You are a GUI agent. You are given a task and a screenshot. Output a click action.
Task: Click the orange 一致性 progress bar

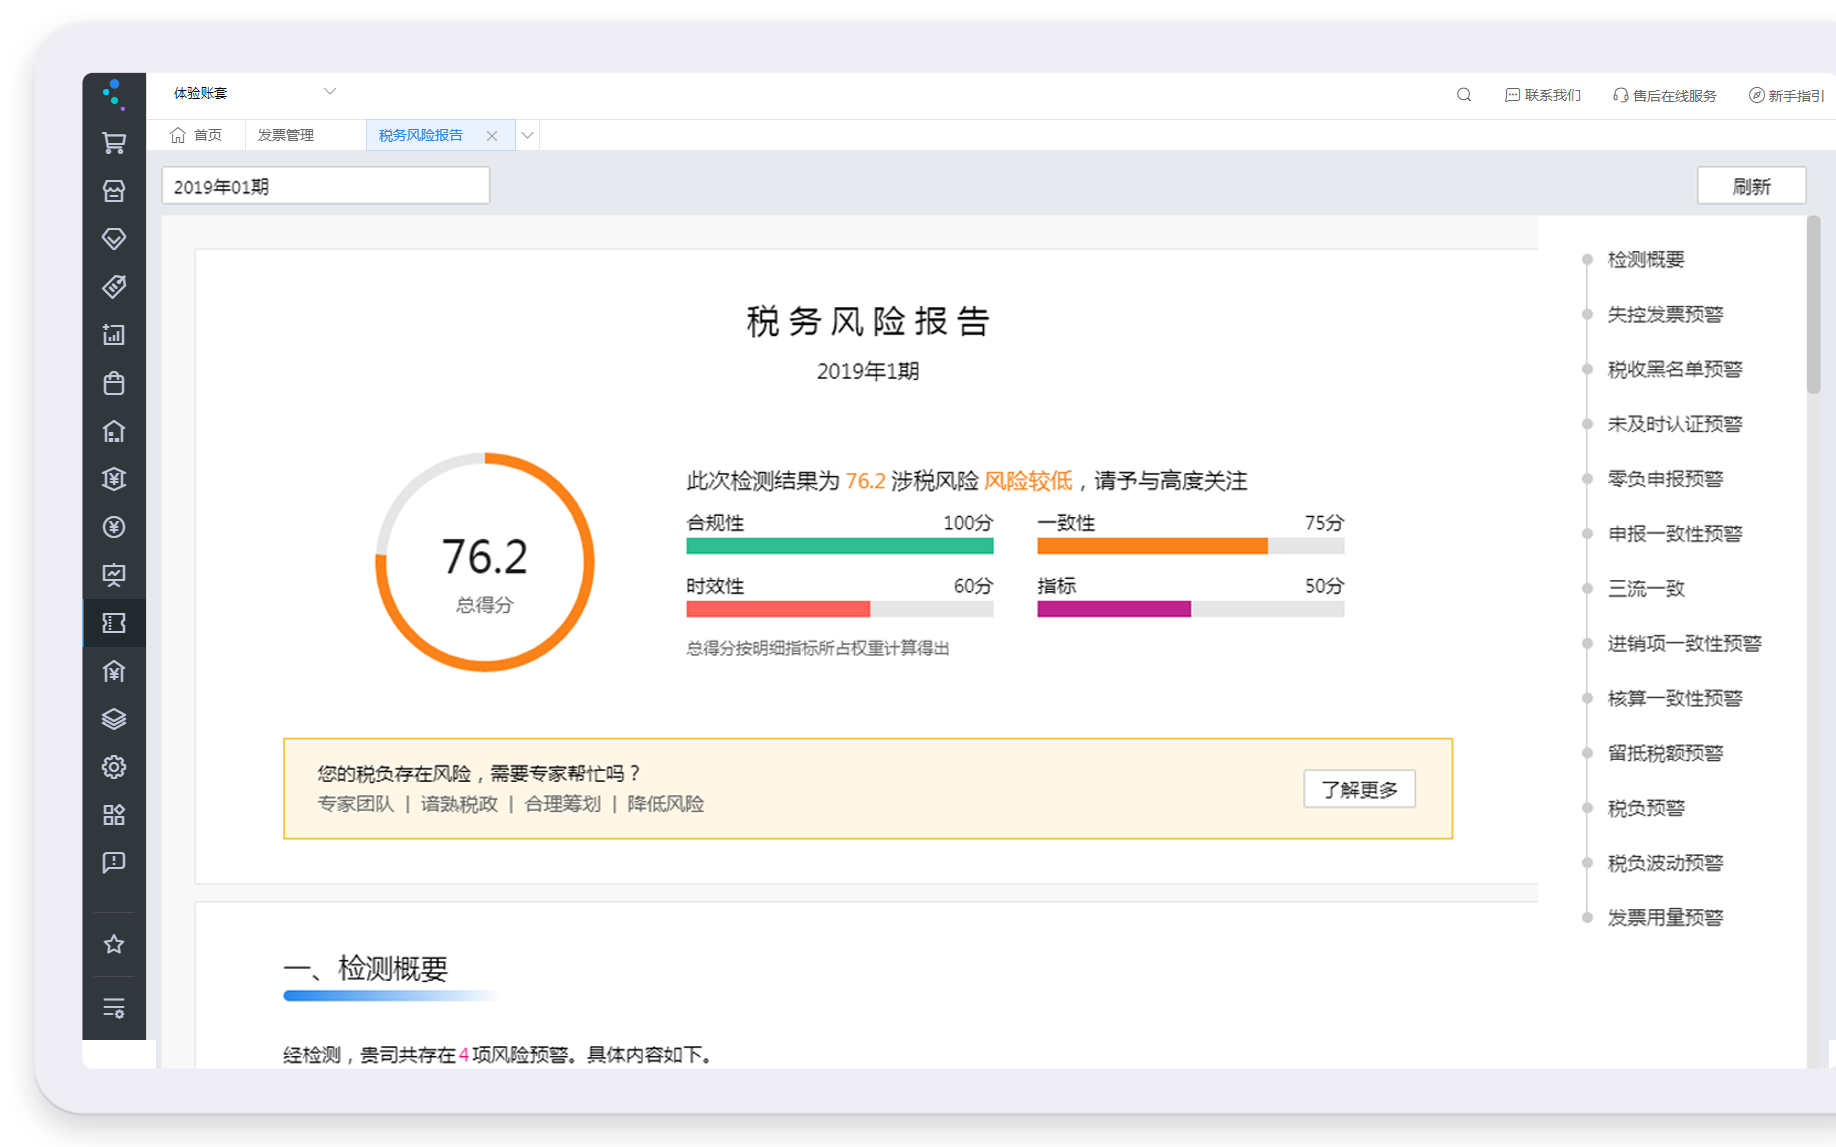[1190, 546]
